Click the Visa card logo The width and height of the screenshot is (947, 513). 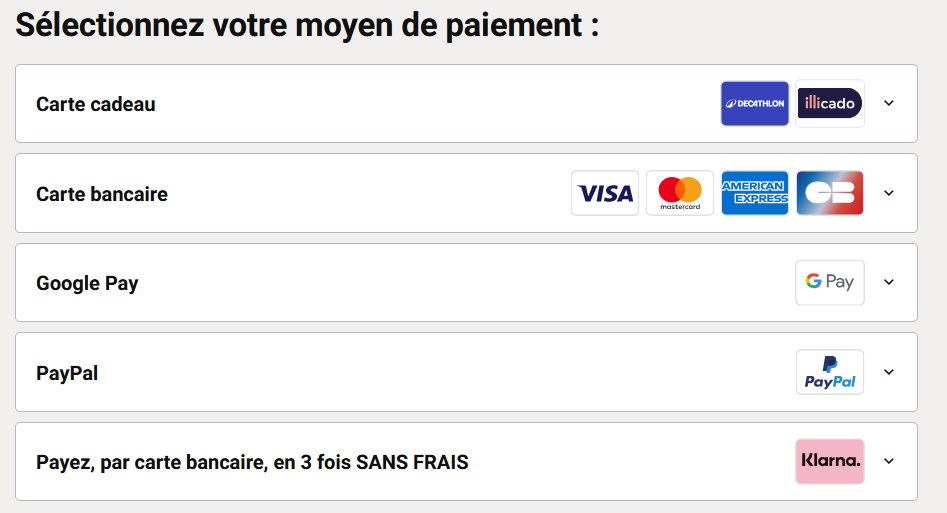click(605, 193)
